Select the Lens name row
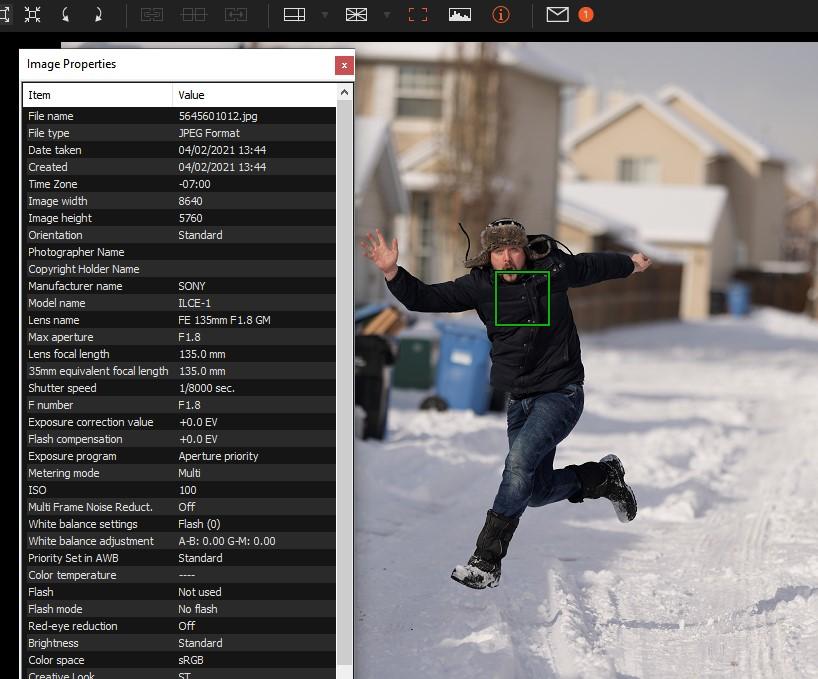The height and width of the screenshot is (679, 818). (x=179, y=320)
